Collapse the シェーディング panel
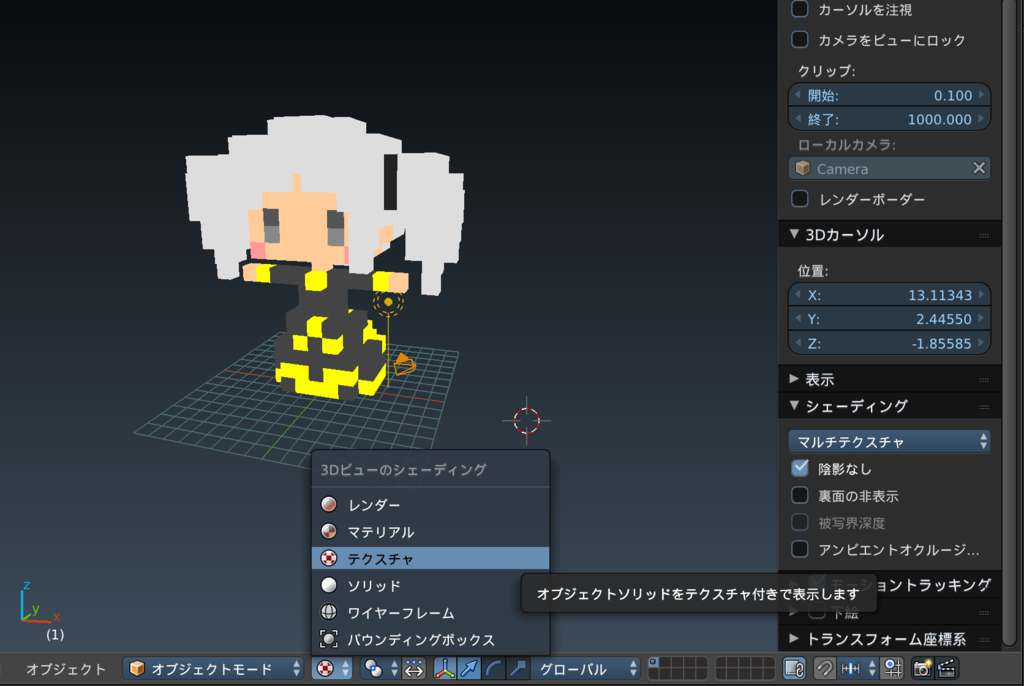The width and height of the screenshot is (1024, 686). [794, 406]
